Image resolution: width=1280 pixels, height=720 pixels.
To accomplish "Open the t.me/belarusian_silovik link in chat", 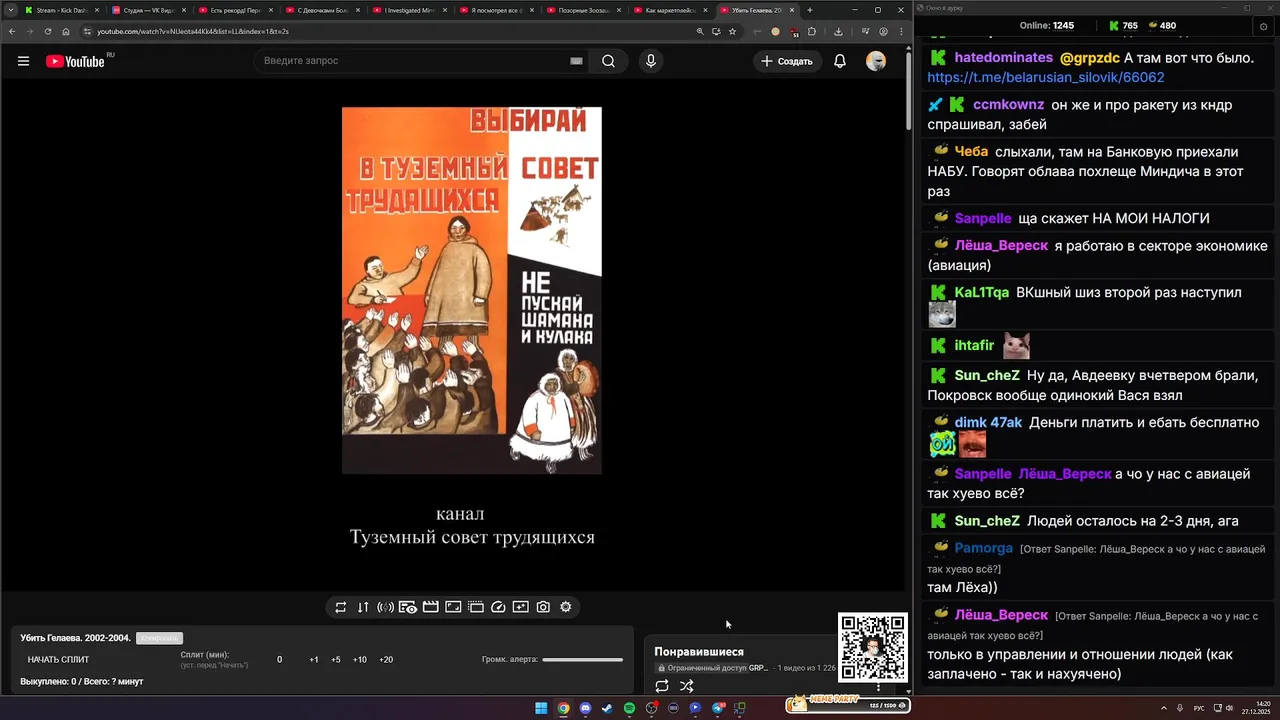I will click(1046, 77).
